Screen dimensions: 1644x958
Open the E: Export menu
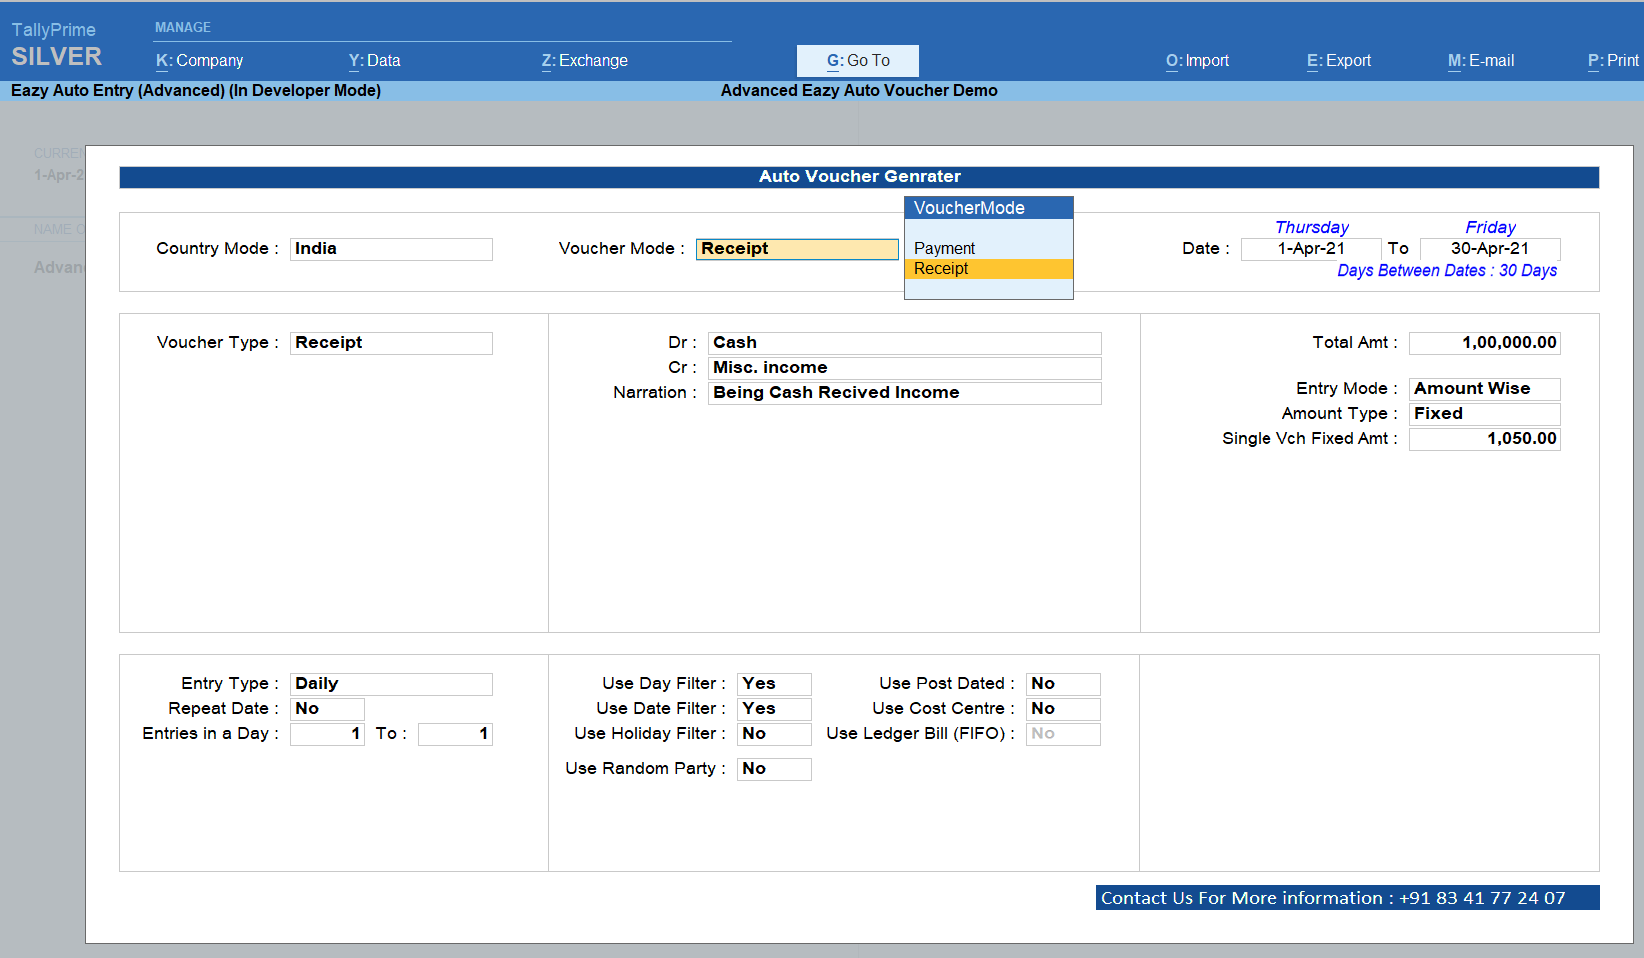tap(1339, 60)
